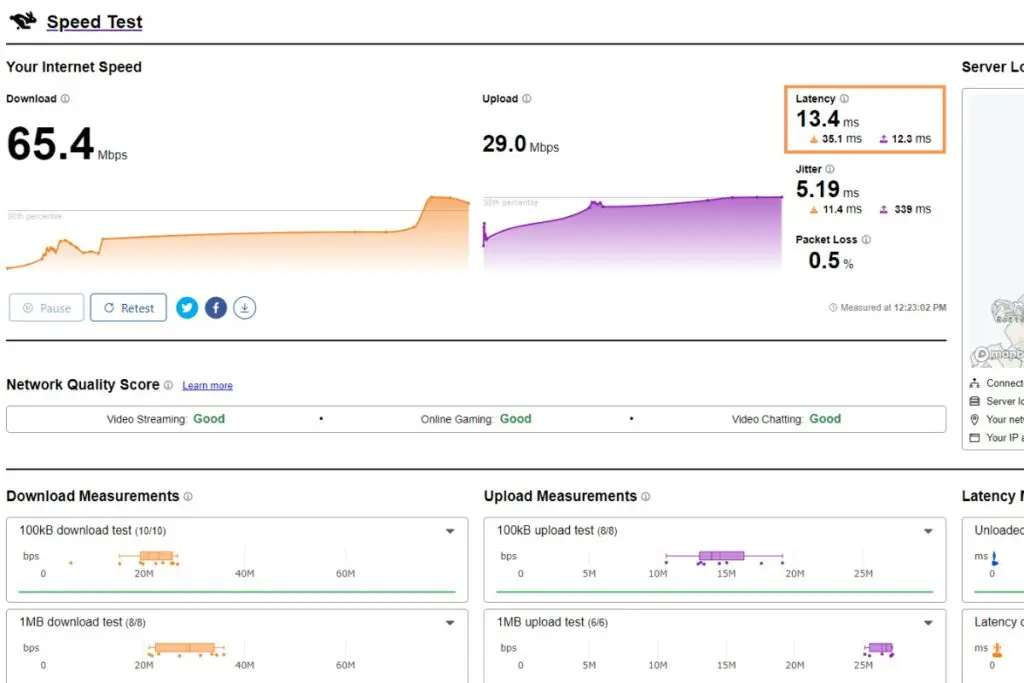The width and height of the screenshot is (1024, 683).
Task: Click the Your IP address icon
Action: (976, 437)
